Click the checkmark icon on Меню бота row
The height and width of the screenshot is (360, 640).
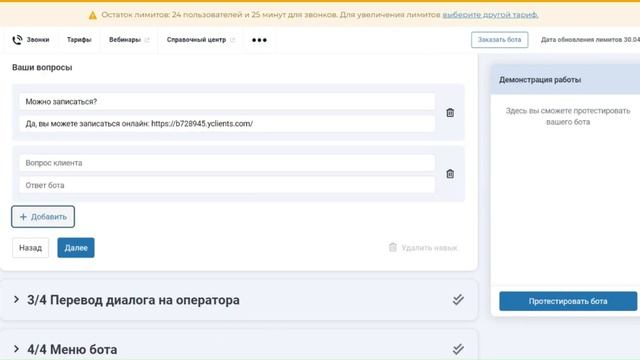point(458,349)
